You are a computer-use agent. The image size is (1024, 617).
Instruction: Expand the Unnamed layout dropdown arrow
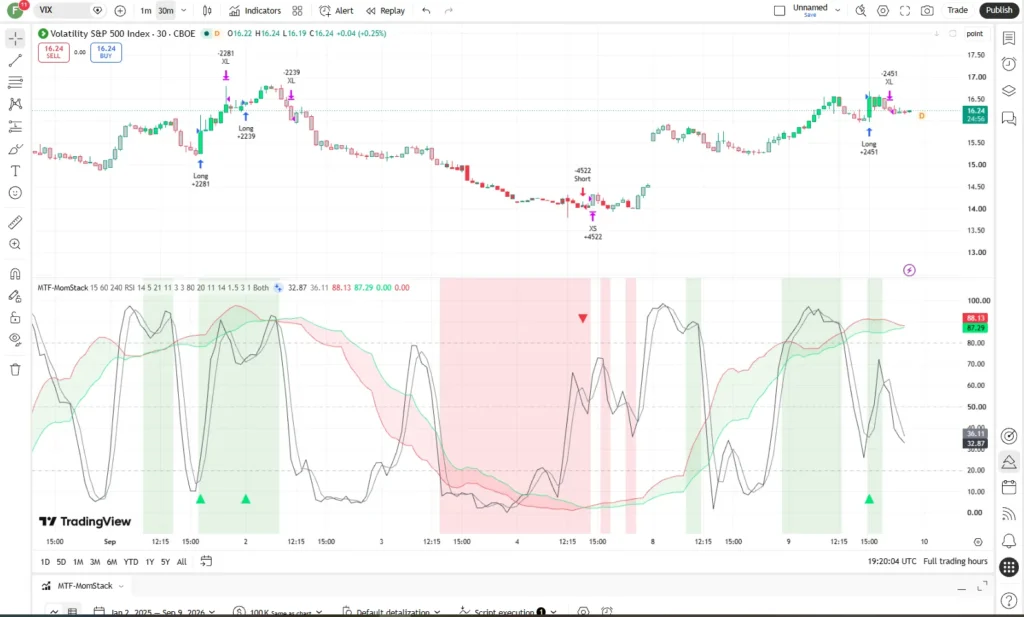837,10
